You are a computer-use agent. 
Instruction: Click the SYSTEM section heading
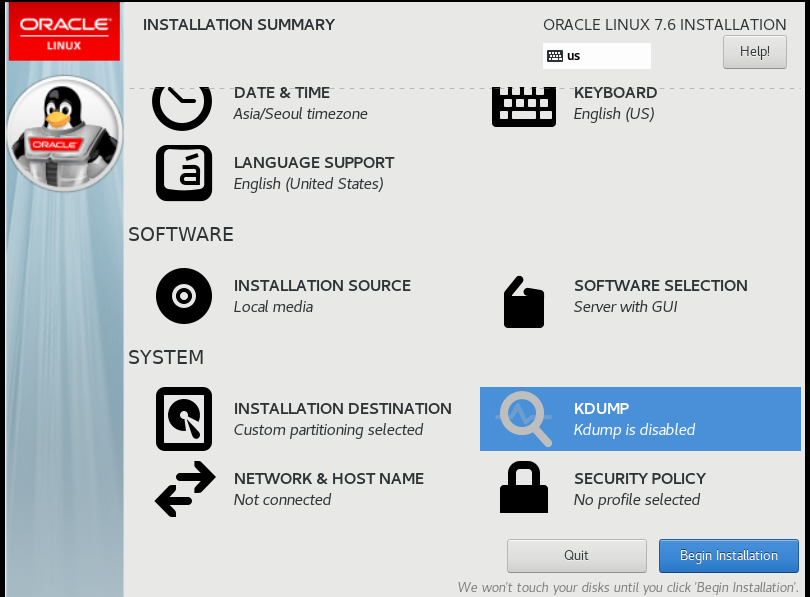[166, 357]
